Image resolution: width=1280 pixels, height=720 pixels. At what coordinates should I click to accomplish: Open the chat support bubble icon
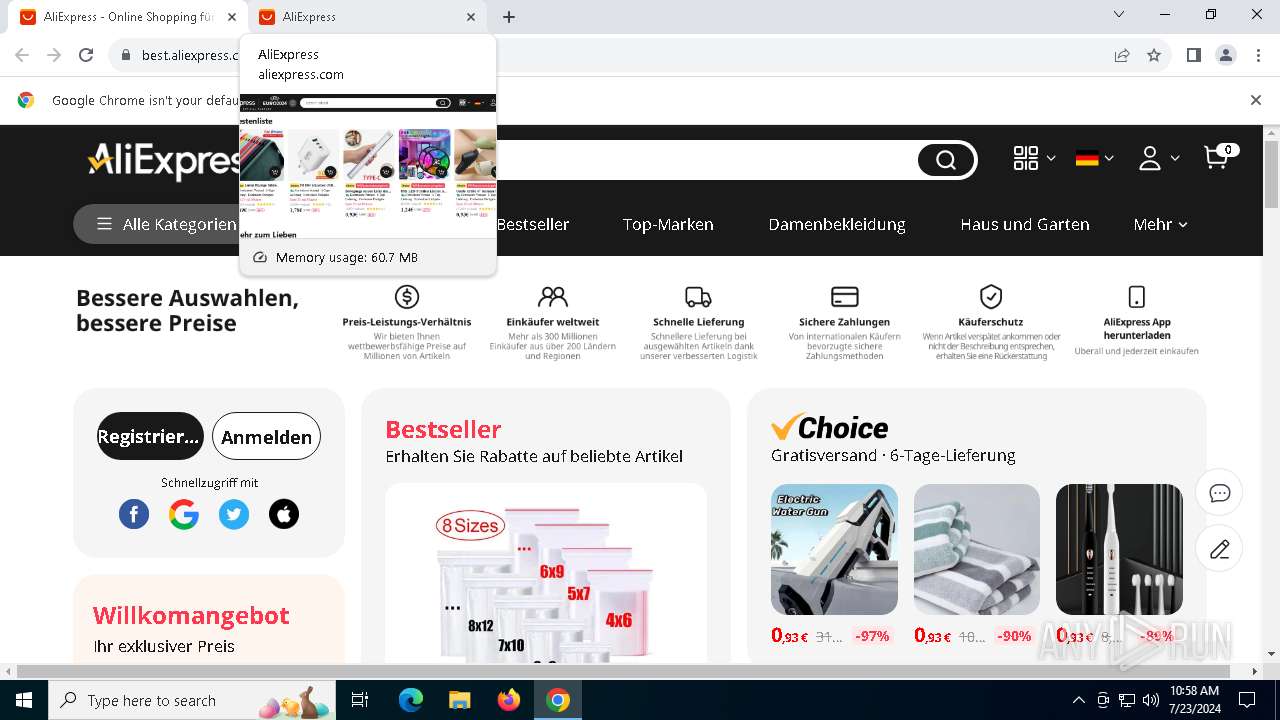[x=1219, y=493]
